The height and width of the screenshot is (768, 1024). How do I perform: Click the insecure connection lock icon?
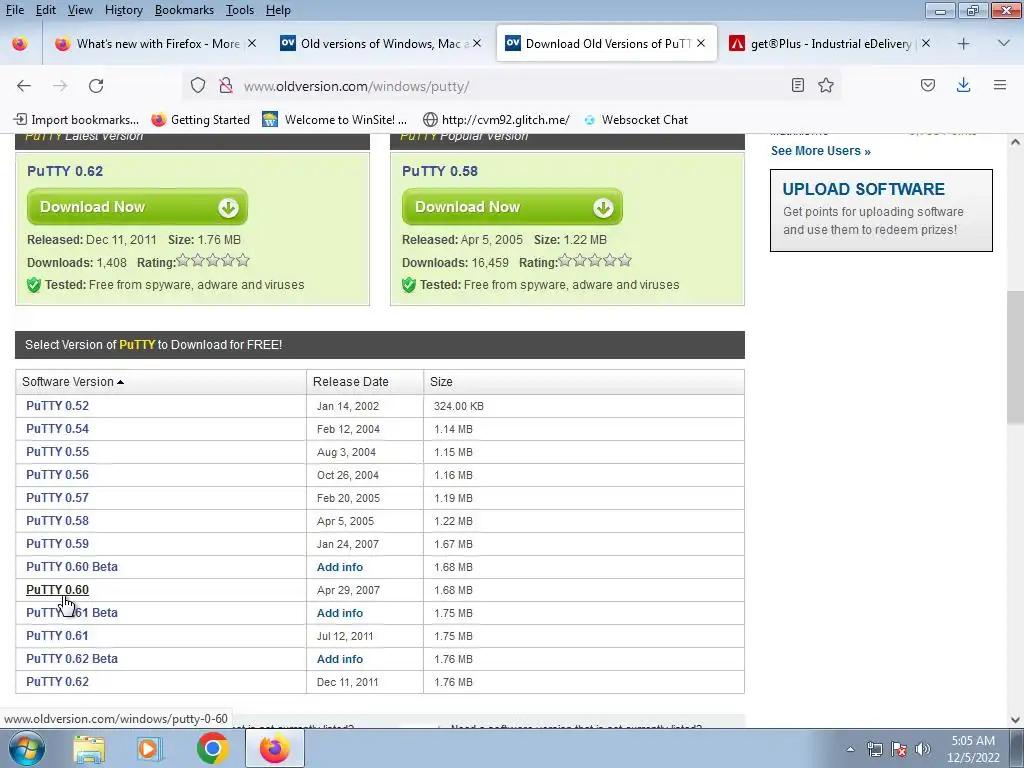(226, 86)
